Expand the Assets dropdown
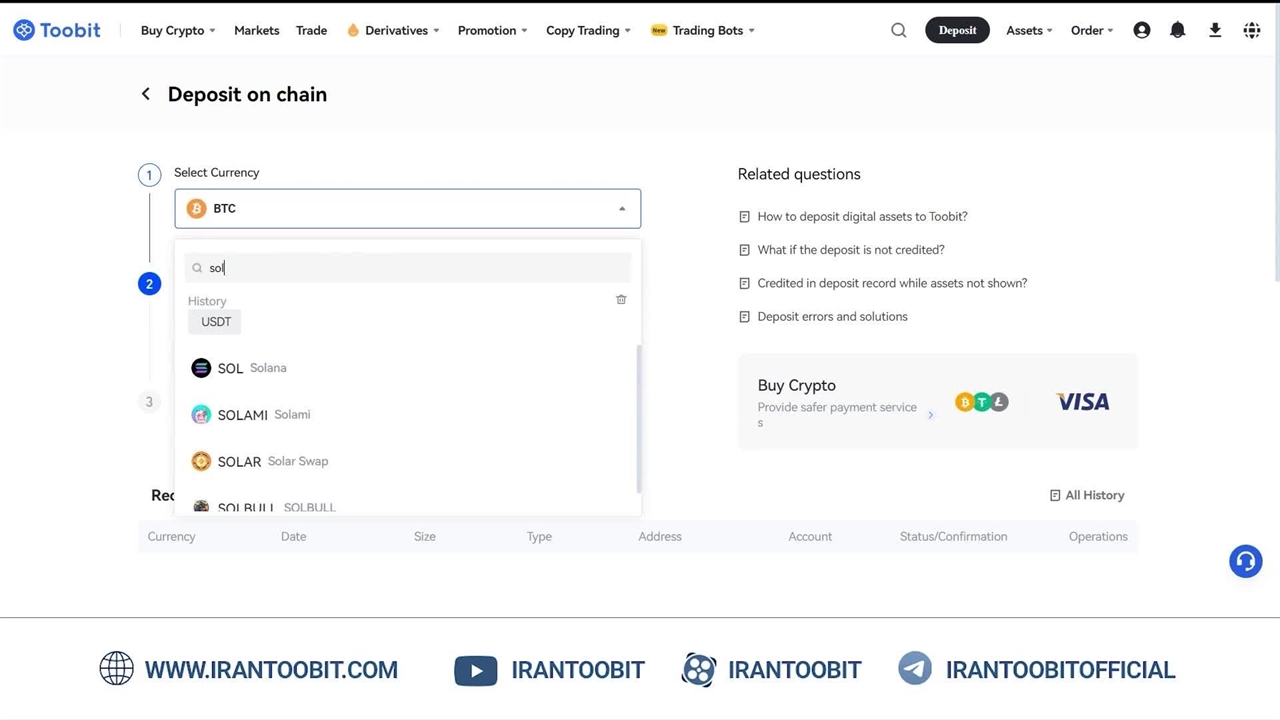Screen dimensions: 1280x720 (1028, 30)
